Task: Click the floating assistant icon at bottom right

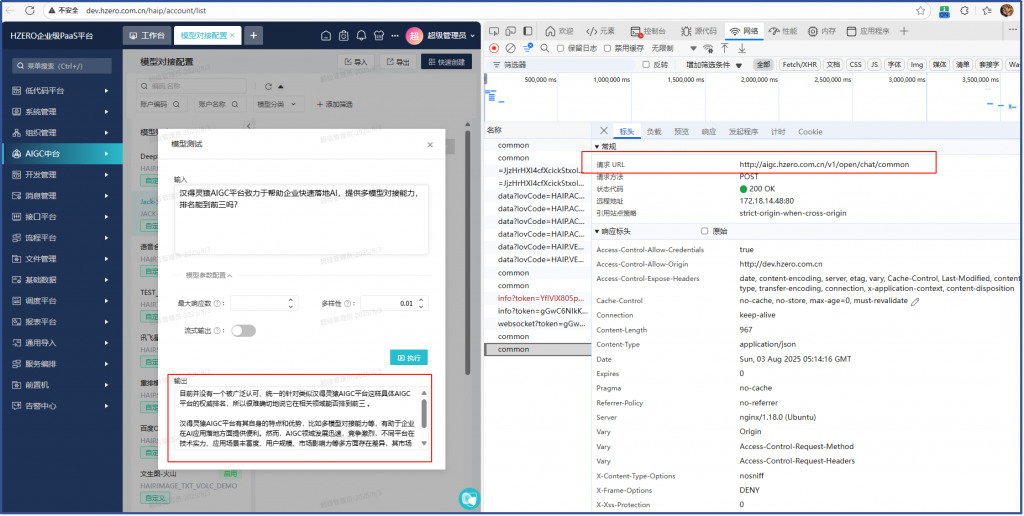Action: click(468, 497)
